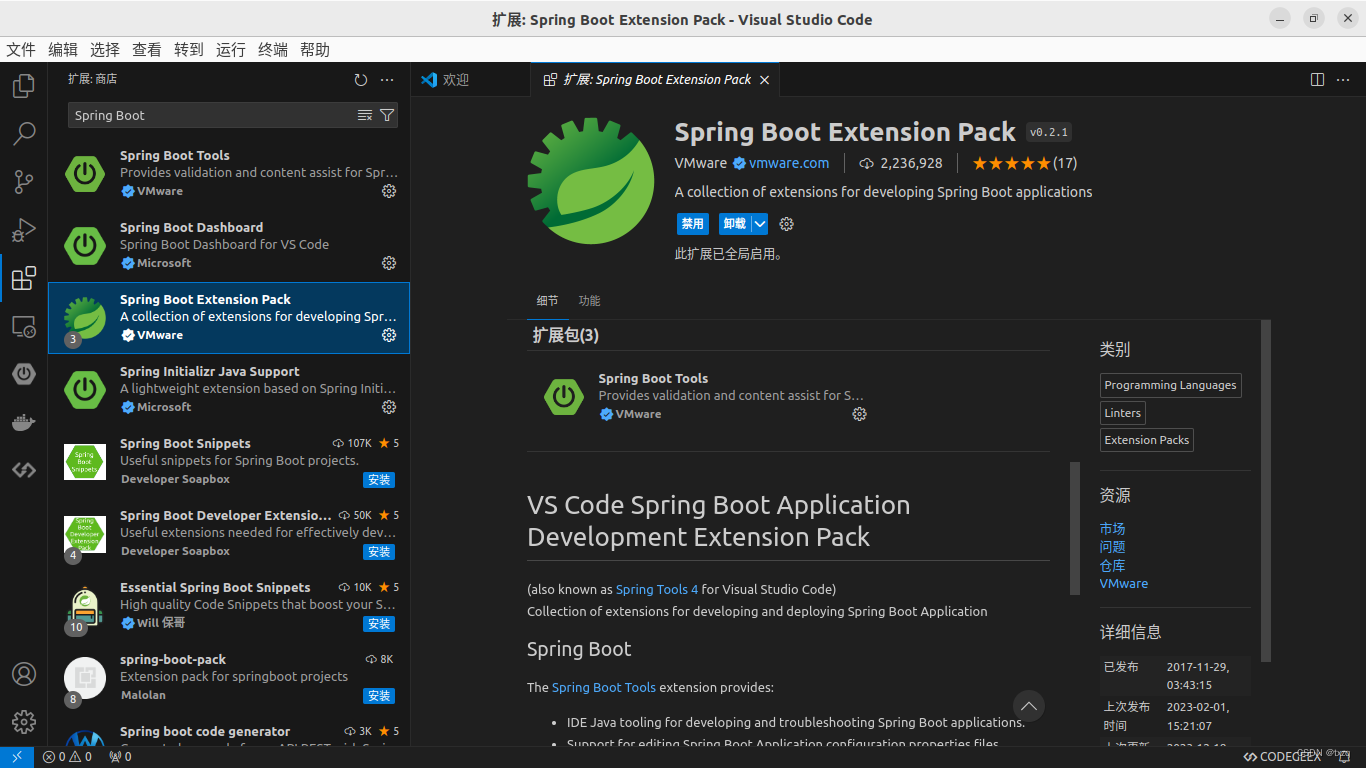Open the 查看 (View) menu

[x=147, y=50]
